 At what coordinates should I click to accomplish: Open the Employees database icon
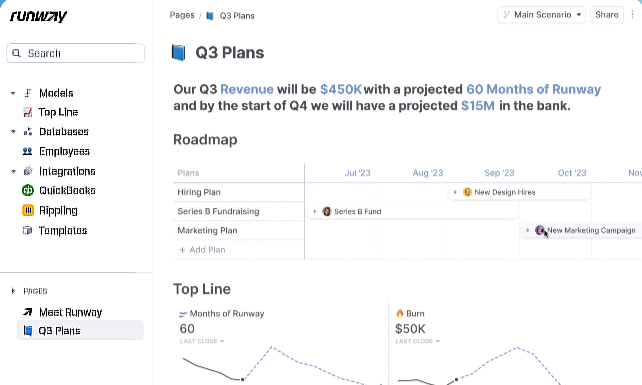(x=27, y=152)
